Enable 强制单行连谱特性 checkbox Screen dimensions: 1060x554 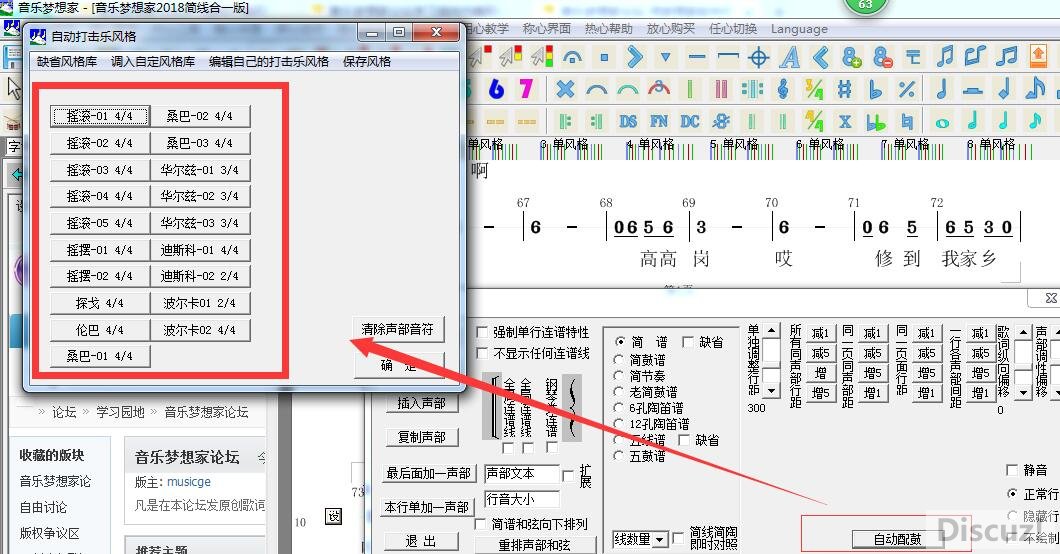pyautogui.click(x=482, y=332)
